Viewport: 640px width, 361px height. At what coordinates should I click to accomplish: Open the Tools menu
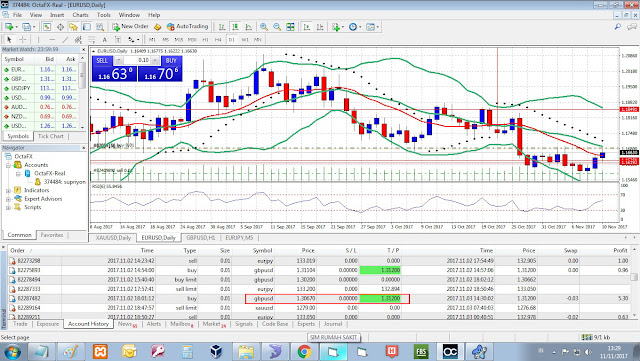104,15
